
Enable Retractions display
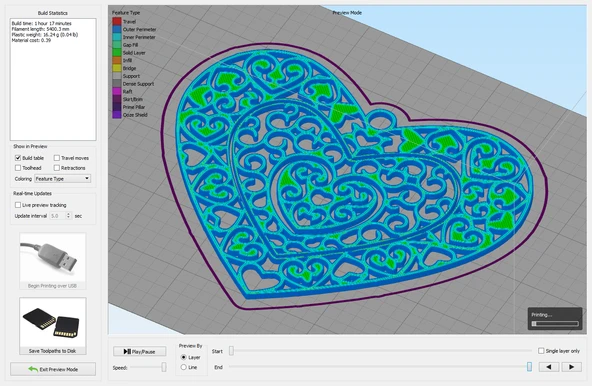[x=57, y=168]
